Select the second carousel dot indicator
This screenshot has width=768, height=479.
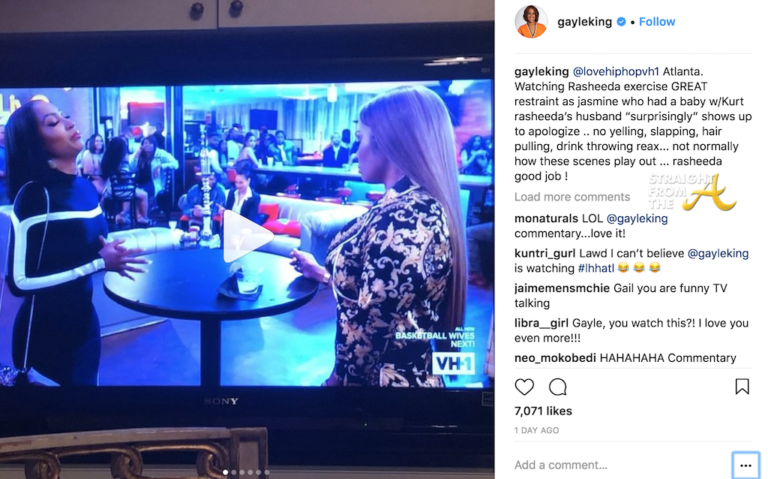[x=234, y=473]
